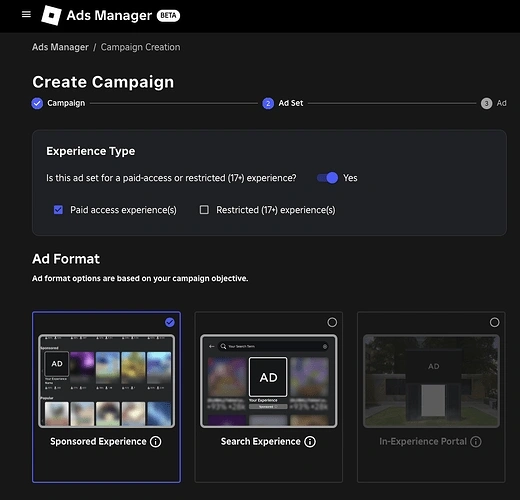The height and width of the screenshot is (500, 520).
Task: Click the BETA badge next to Ads Manager
Action: (x=168, y=16)
